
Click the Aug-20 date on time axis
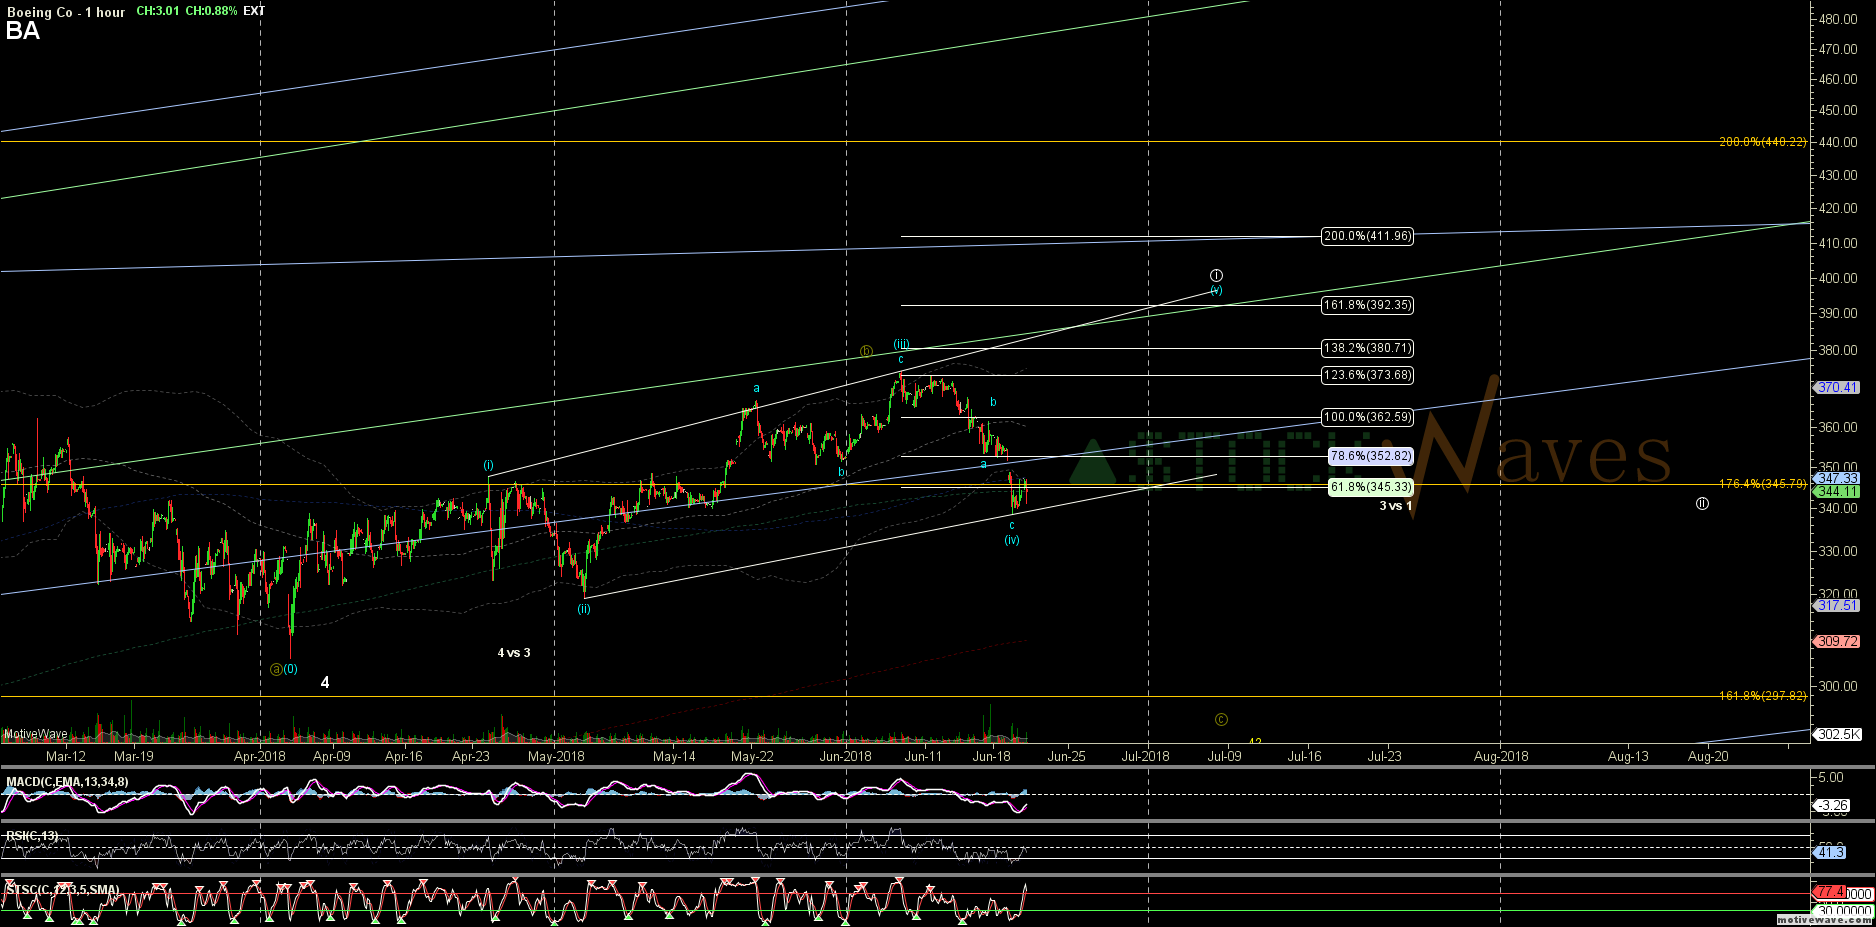[1708, 756]
